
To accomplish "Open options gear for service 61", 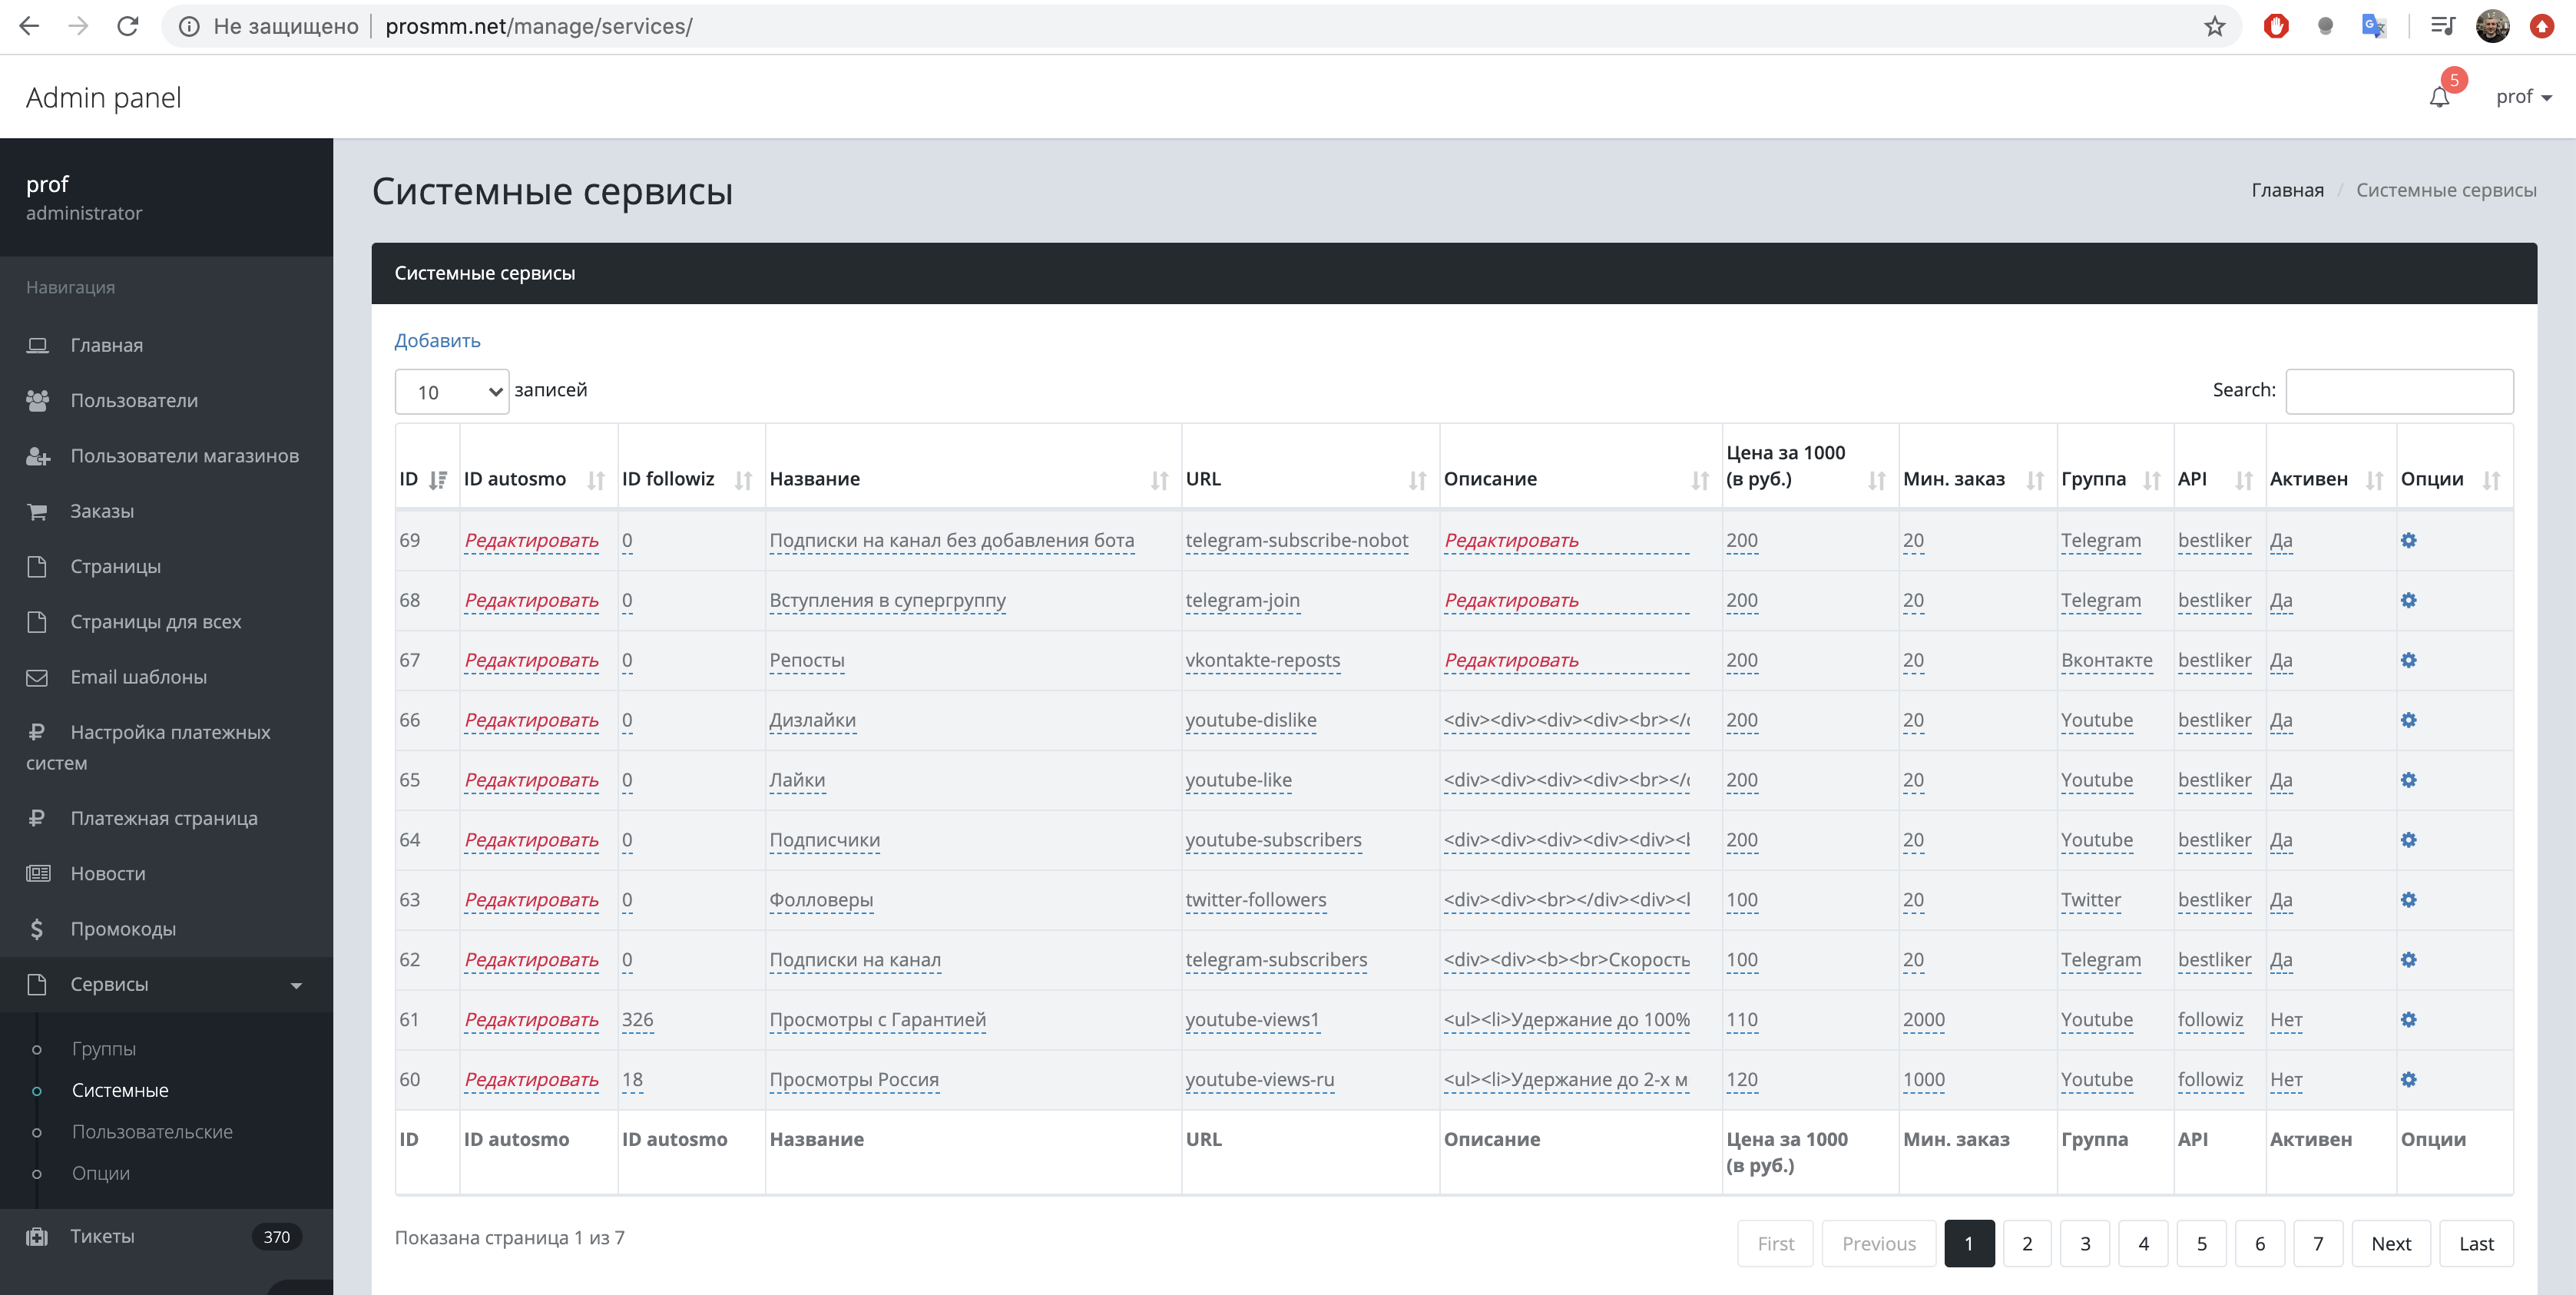I will point(2408,1019).
